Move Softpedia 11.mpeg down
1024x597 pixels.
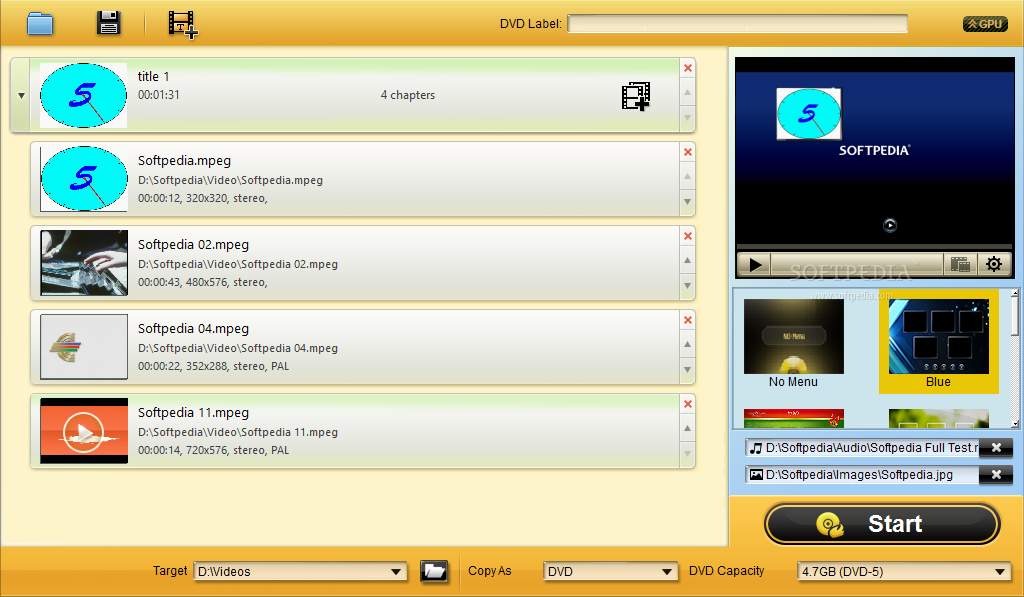pos(688,453)
